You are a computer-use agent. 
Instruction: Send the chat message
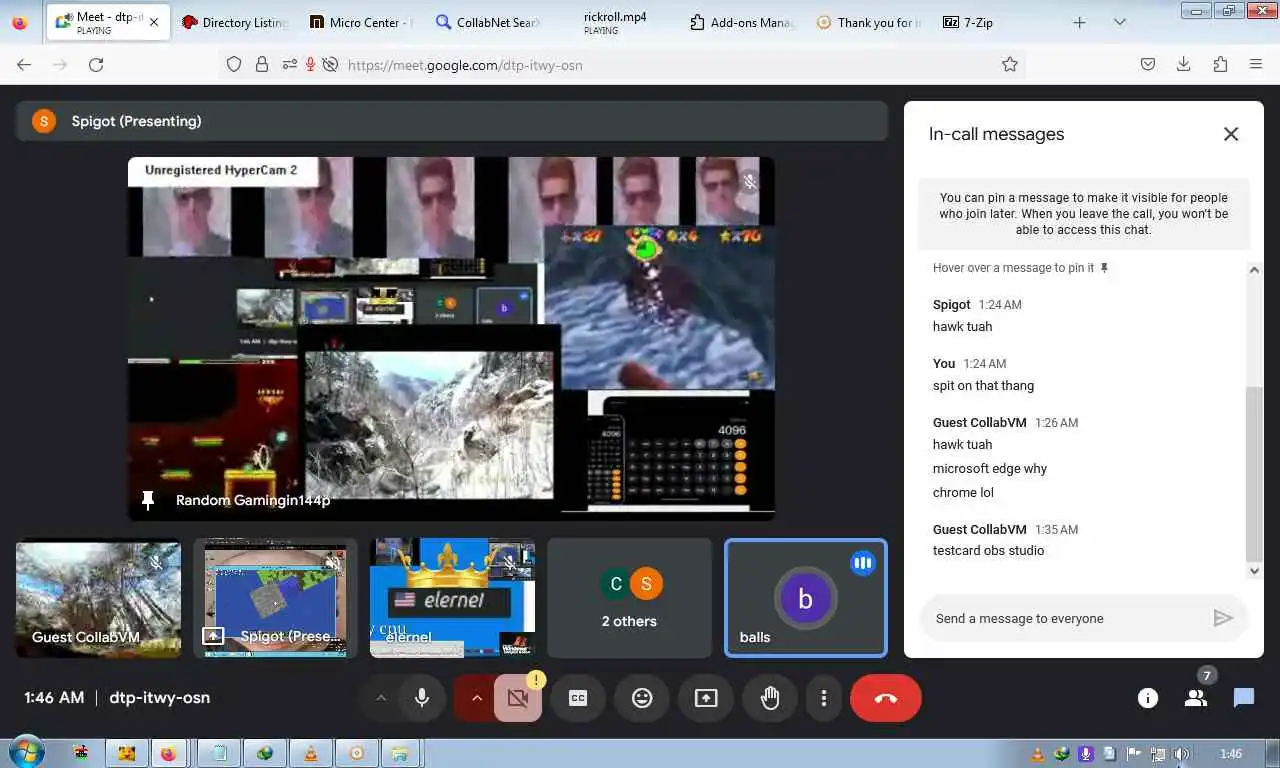(x=1223, y=618)
